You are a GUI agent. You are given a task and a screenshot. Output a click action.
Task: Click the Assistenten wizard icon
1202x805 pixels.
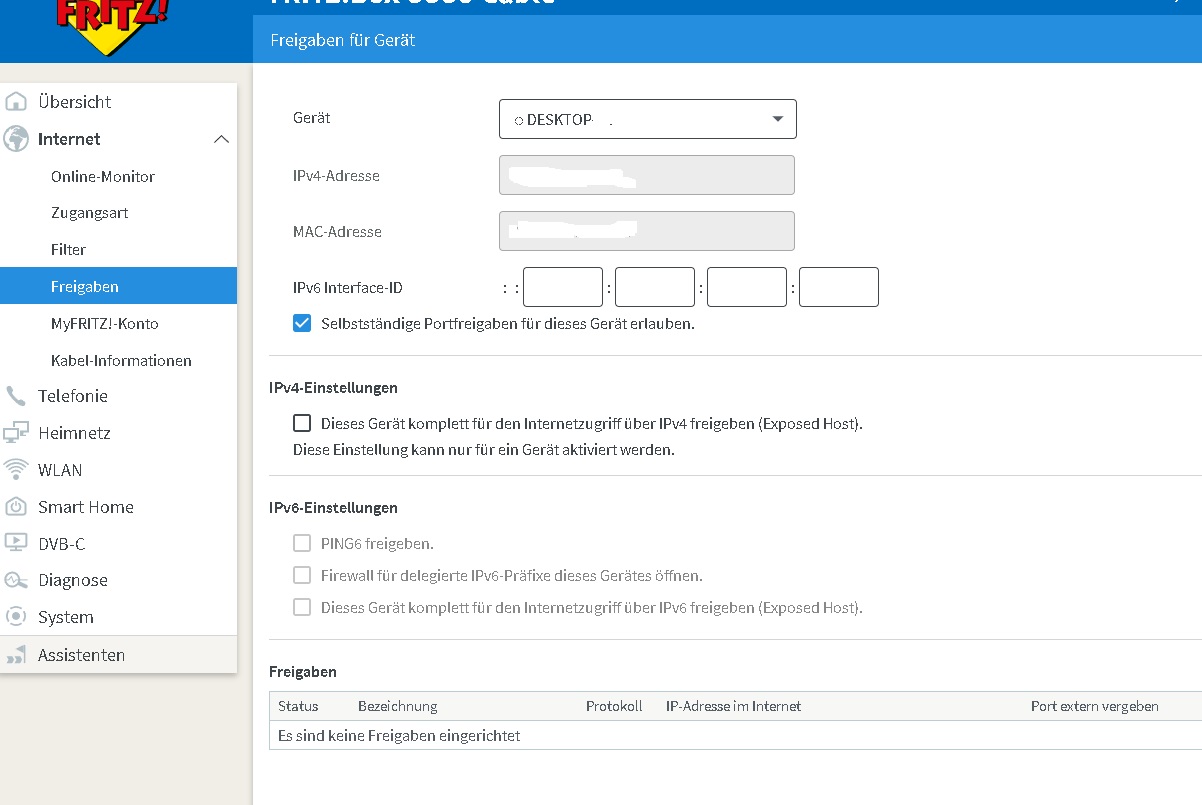pyautogui.click(x=16, y=655)
